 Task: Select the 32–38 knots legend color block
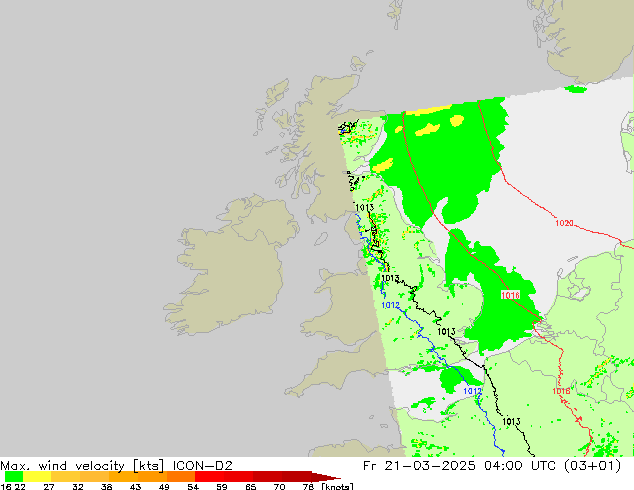pyautogui.click(x=94, y=476)
